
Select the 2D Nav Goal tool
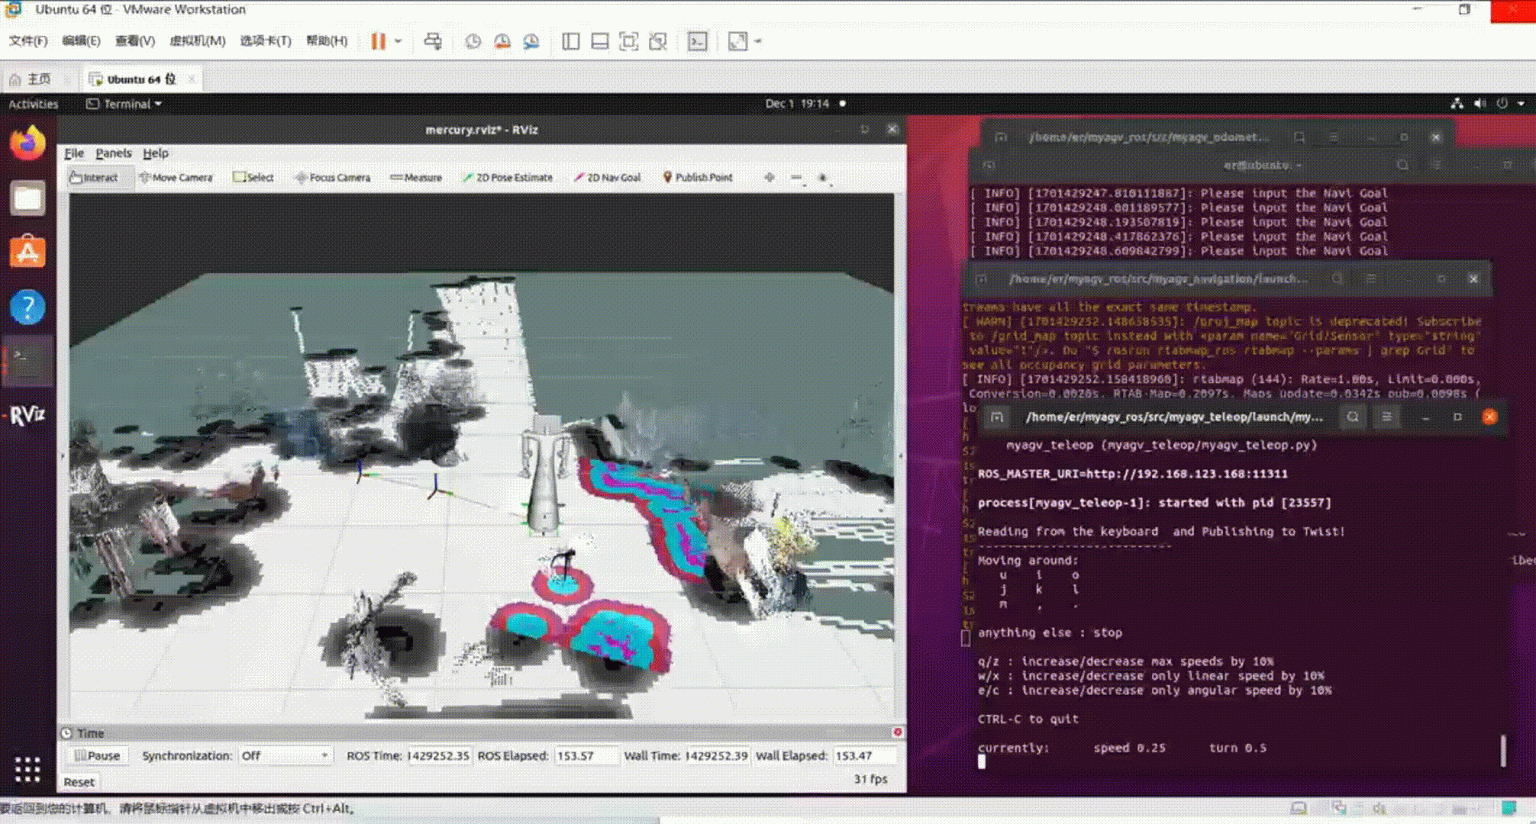pyautogui.click(x=607, y=178)
